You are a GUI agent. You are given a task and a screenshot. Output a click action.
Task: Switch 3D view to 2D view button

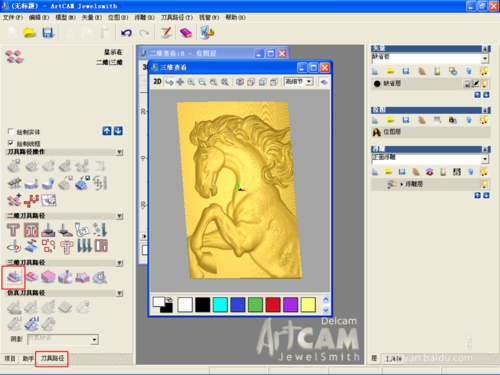point(157,82)
